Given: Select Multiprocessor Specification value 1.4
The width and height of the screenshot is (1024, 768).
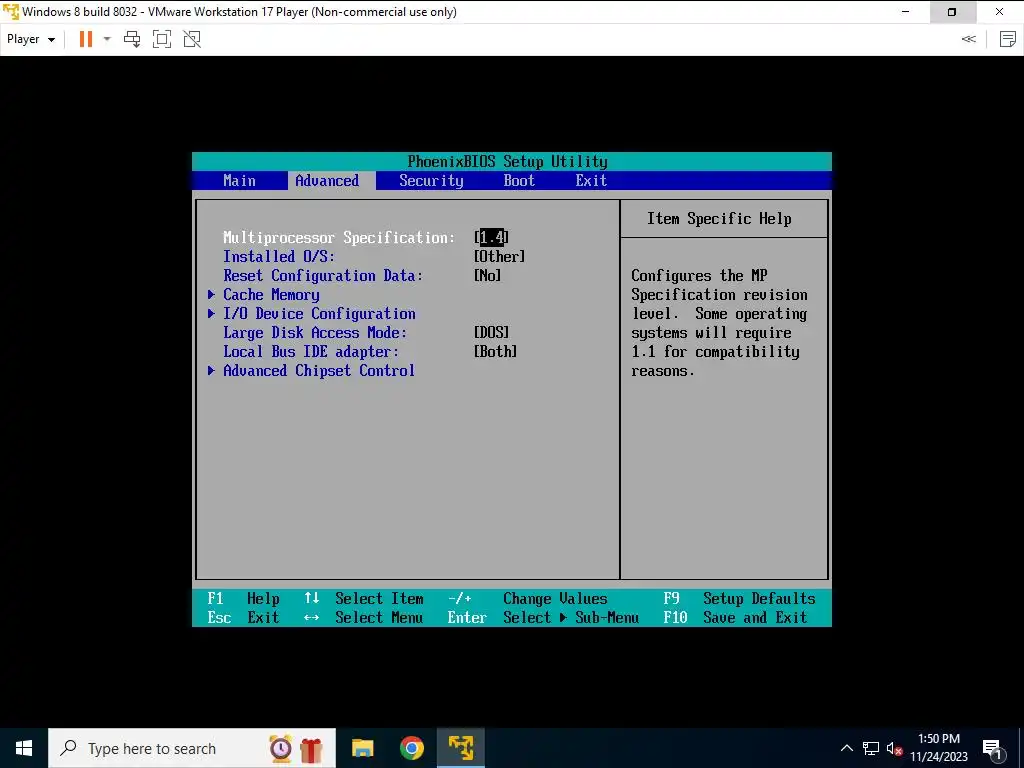Looking at the screenshot, I should click(491, 237).
